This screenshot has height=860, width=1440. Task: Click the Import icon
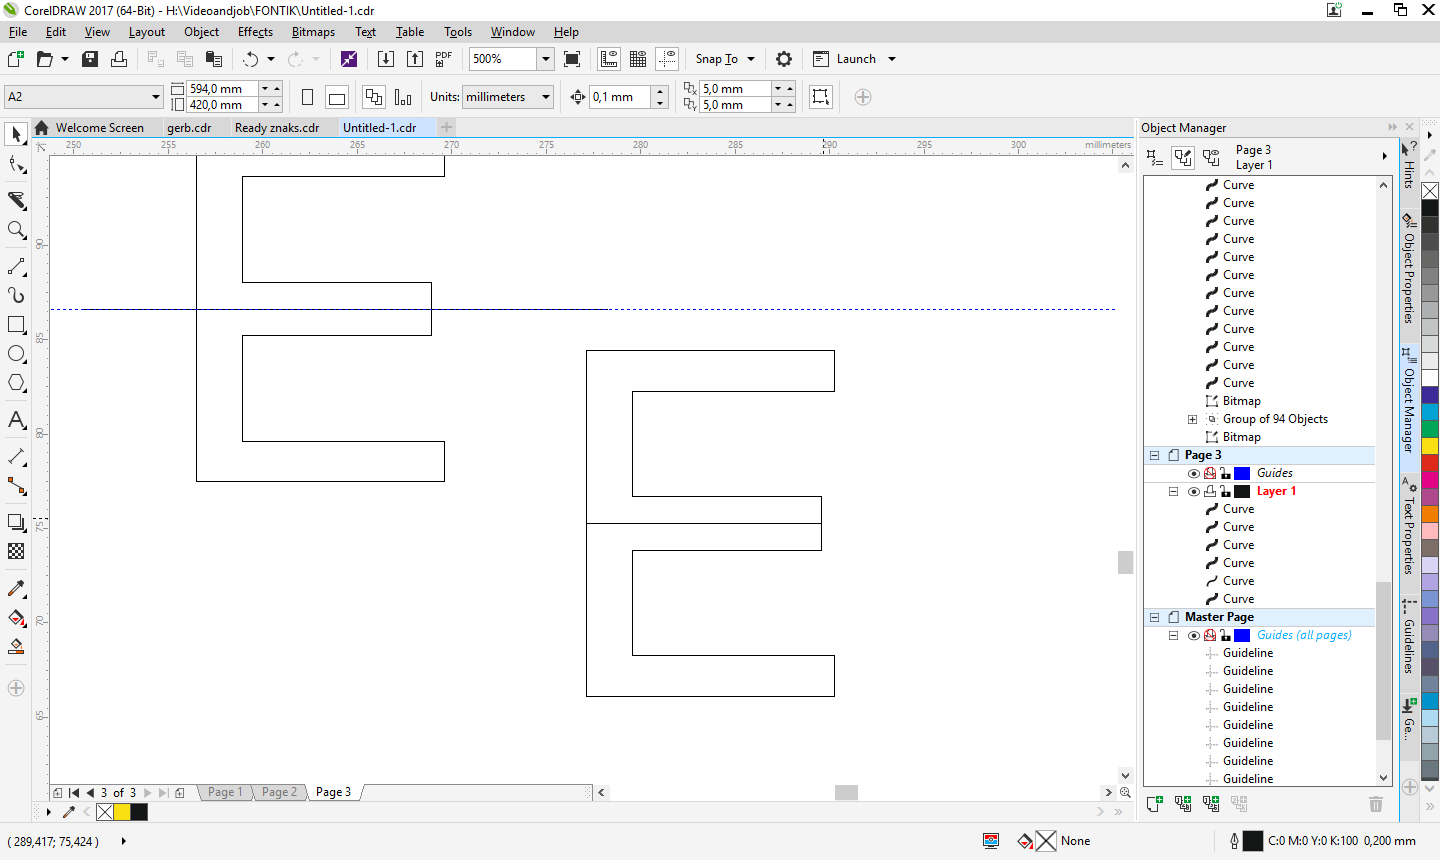[385, 59]
